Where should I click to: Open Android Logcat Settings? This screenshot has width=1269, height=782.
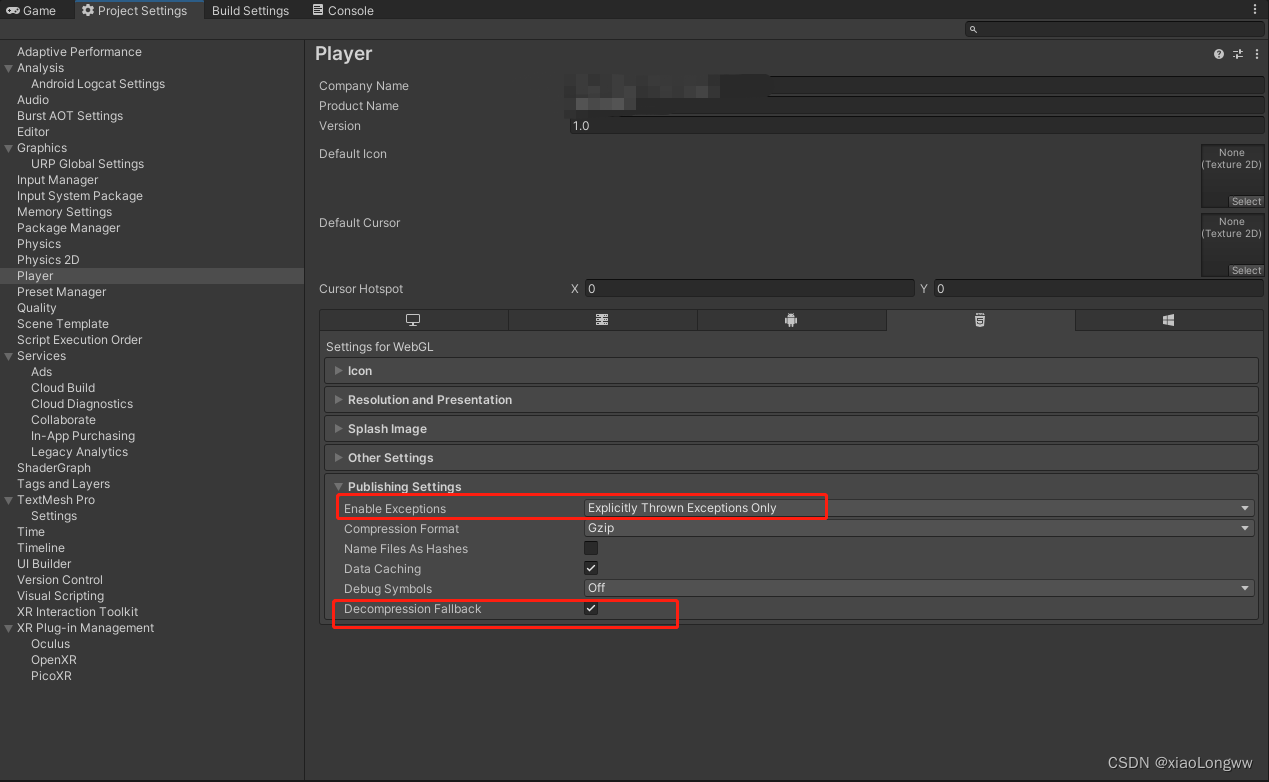pos(98,84)
